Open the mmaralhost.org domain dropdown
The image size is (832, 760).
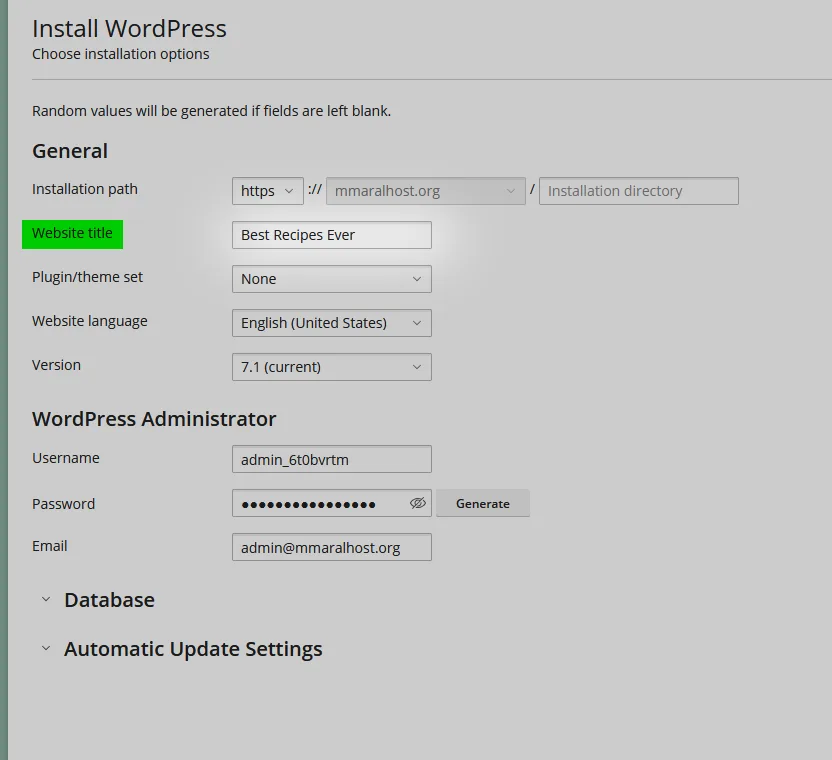[426, 191]
